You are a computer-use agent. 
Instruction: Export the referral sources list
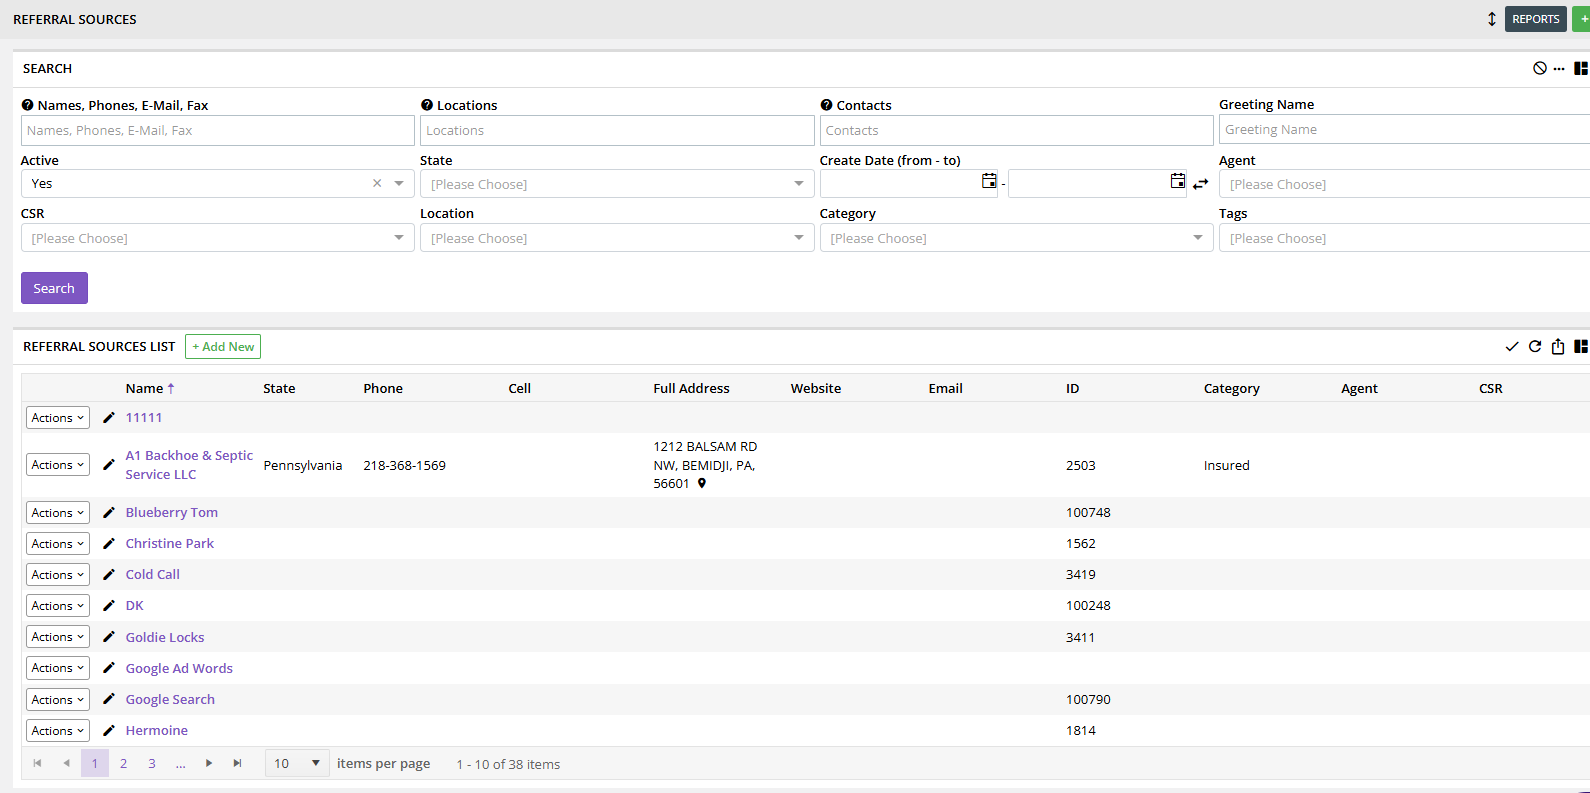pyautogui.click(x=1558, y=346)
